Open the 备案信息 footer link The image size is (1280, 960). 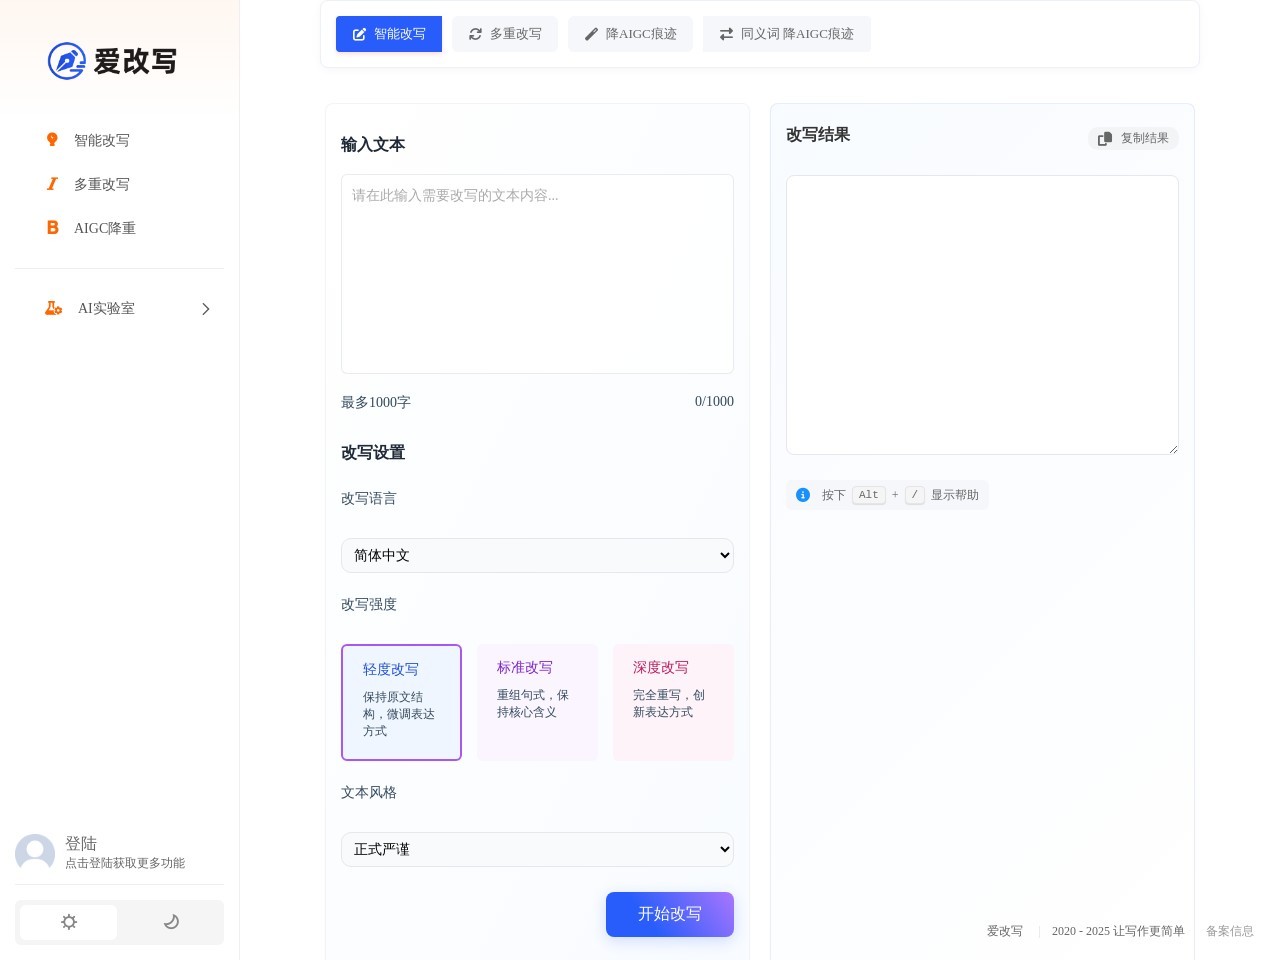coord(1229,931)
